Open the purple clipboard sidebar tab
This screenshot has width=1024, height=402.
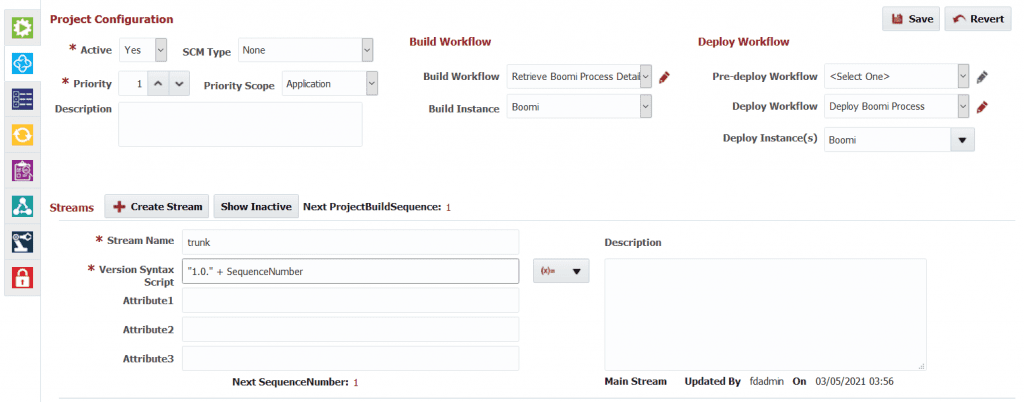pyautogui.click(x=23, y=170)
